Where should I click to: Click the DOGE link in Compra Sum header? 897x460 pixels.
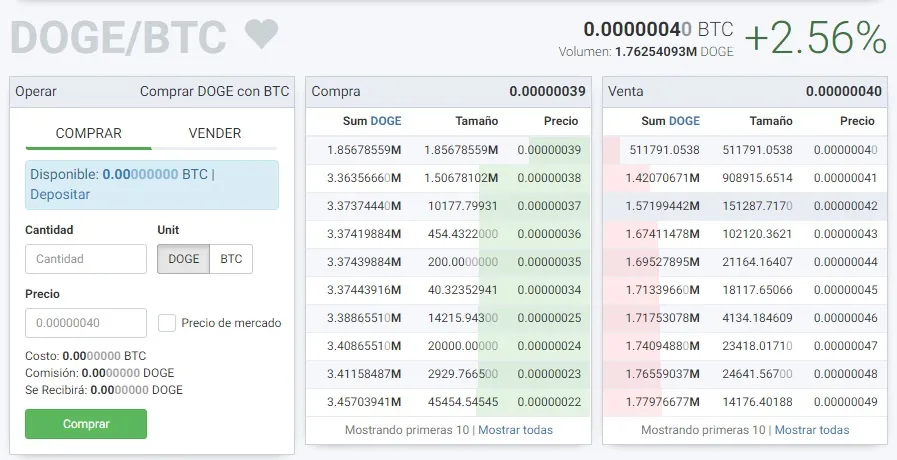(x=386, y=121)
